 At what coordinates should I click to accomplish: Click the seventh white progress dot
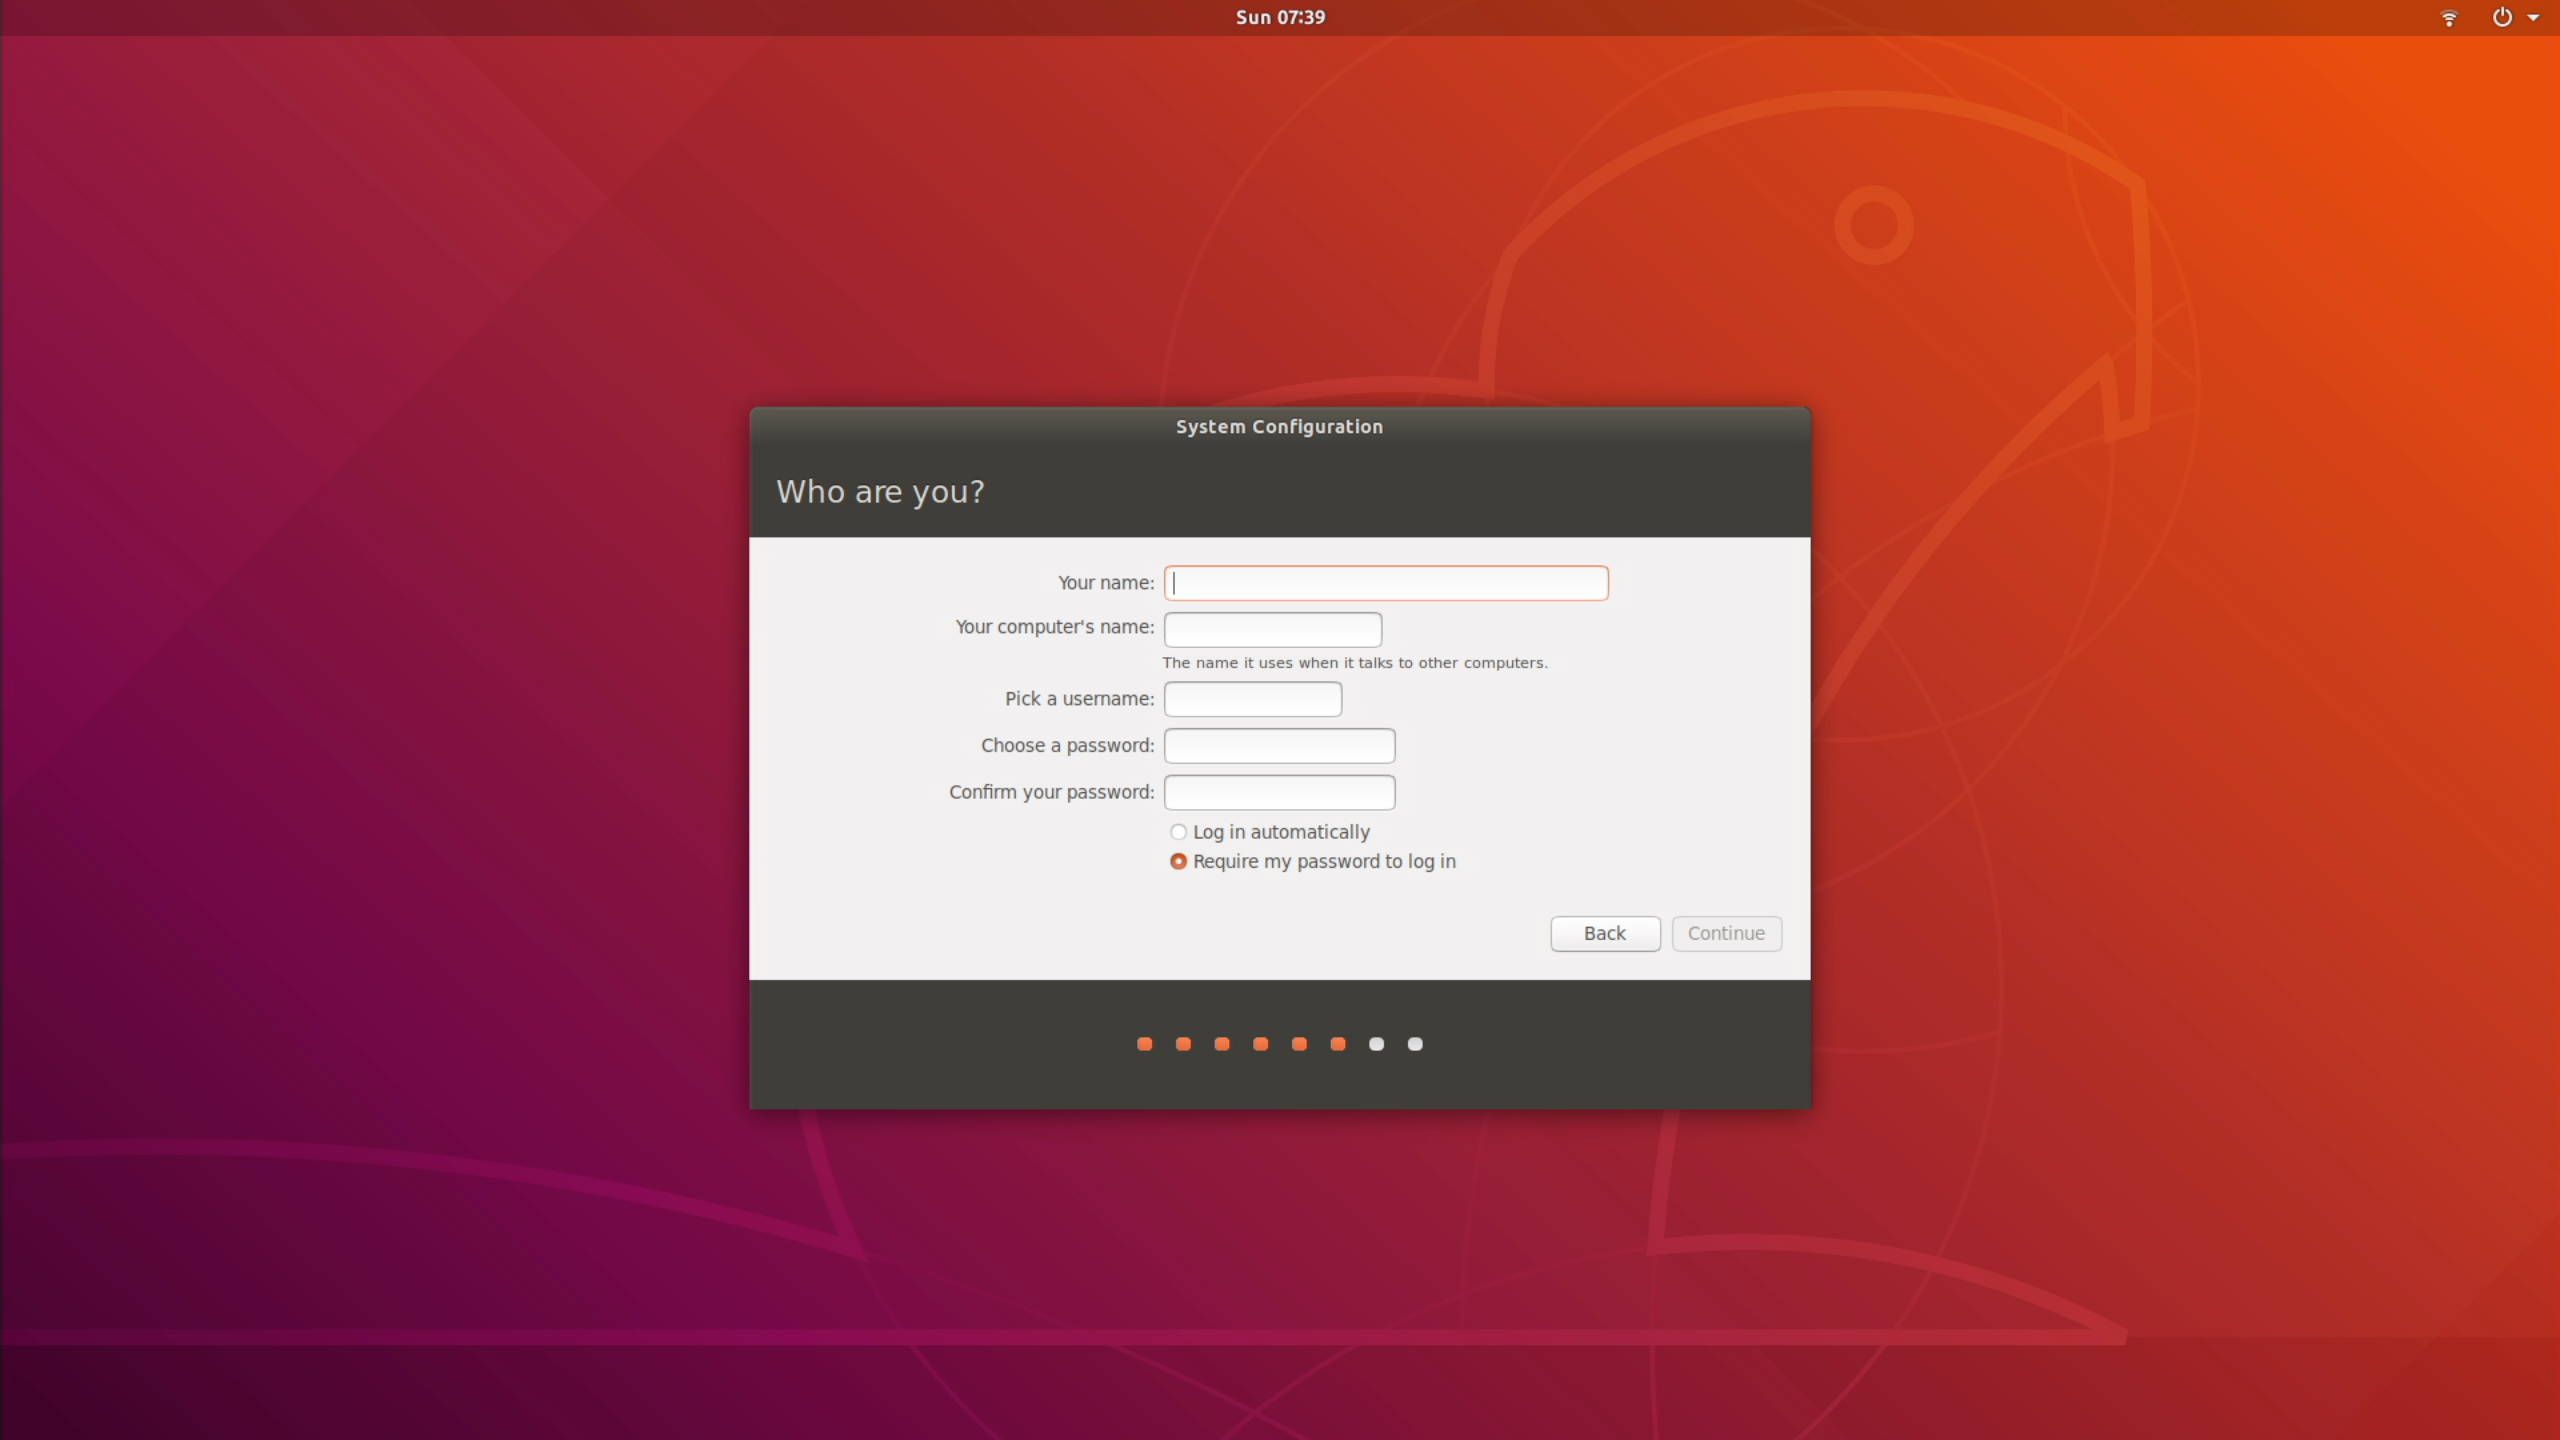(1377, 1044)
